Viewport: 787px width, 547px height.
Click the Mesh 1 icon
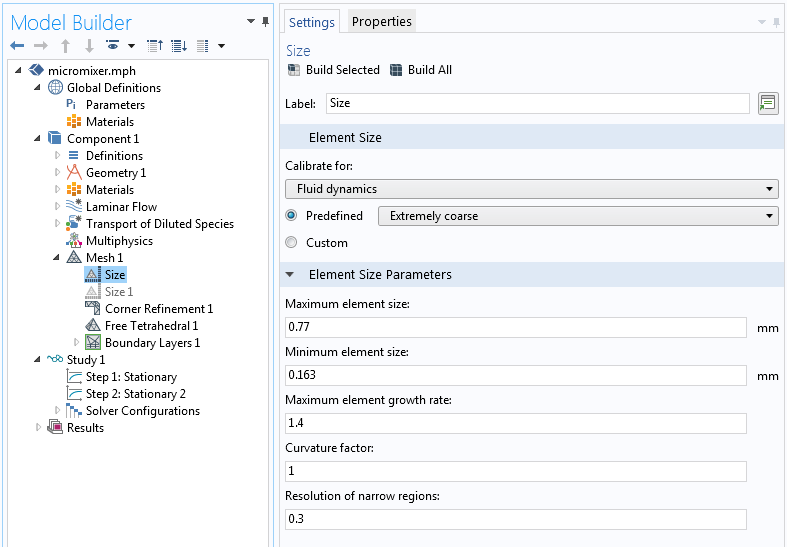(x=74, y=257)
